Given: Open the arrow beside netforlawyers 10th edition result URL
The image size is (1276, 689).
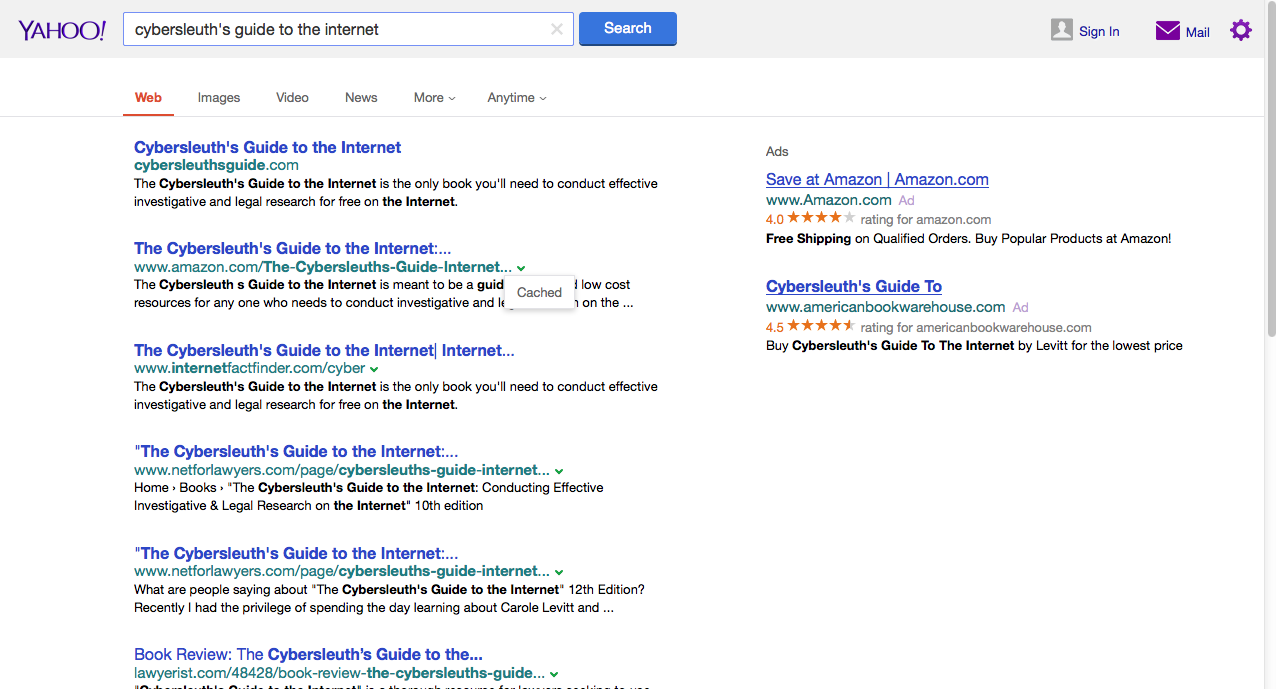Looking at the screenshot, I should pyautogui.click(x=559, y=471).
